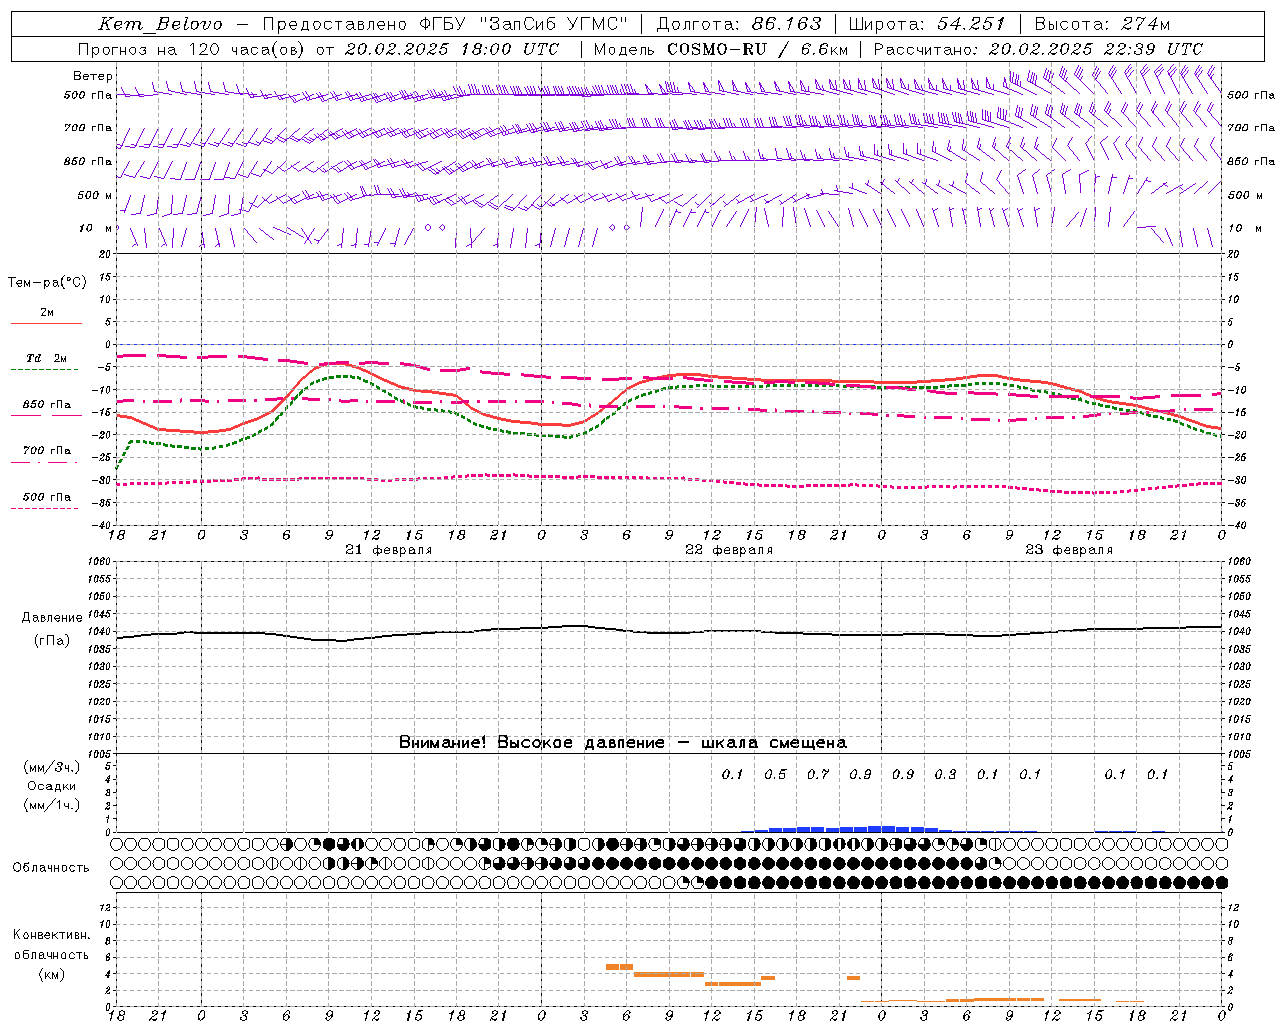The width and height of the screenshot is (1280, 1024).
Task: Click the 0.3 precipitation amount value
Action: coord(945,774)
